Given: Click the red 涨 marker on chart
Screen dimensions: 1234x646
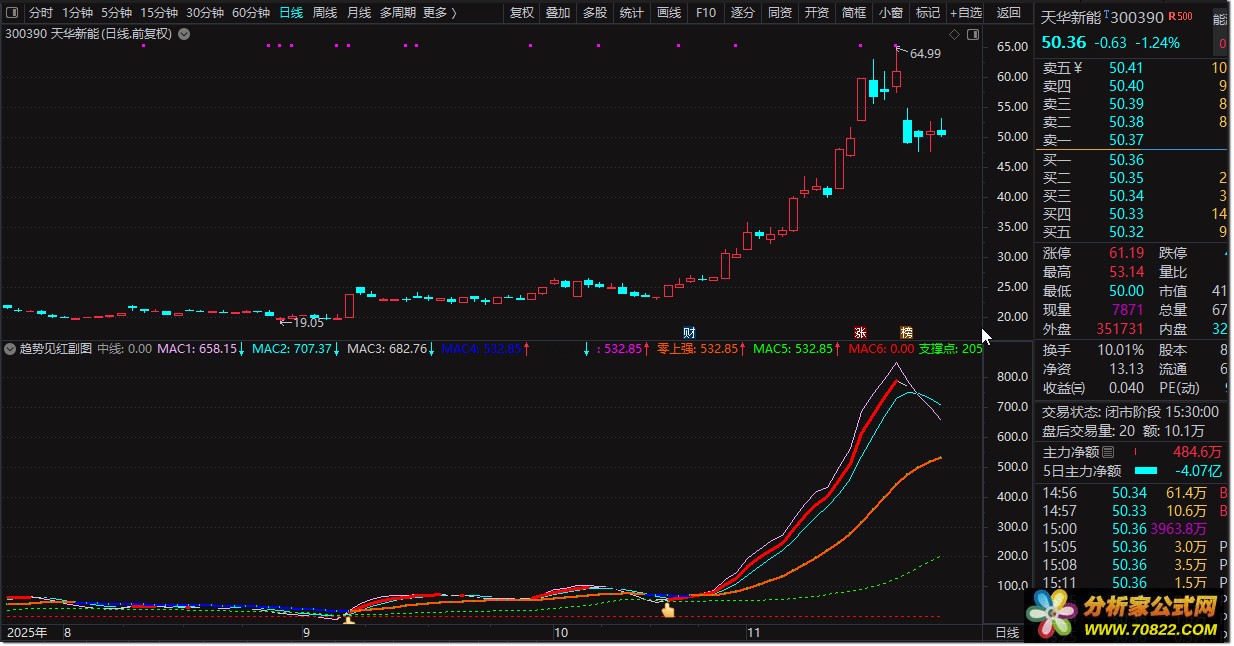Looking at the screenshot, I should tap(859, 332).
